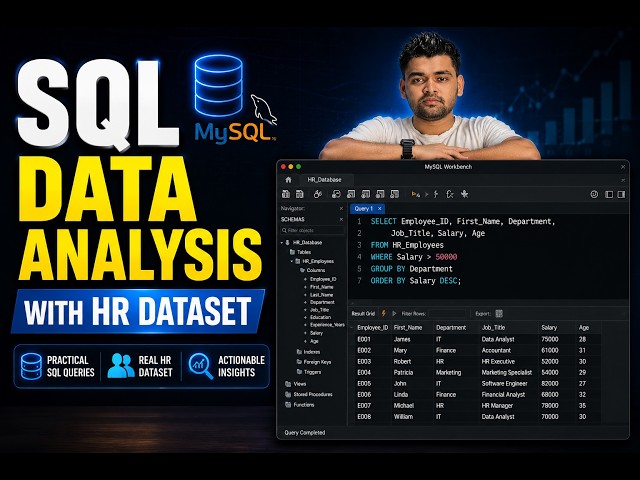Collapse the HR_Database schema arrow

click(282, 243)
